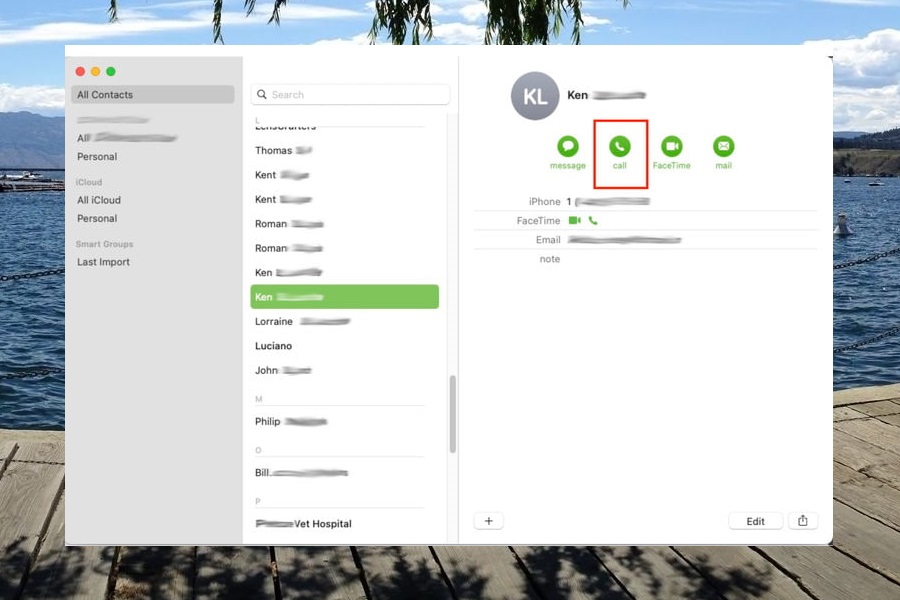
Task: Click the KL contact avatar
Action: [x=535, y=96]
